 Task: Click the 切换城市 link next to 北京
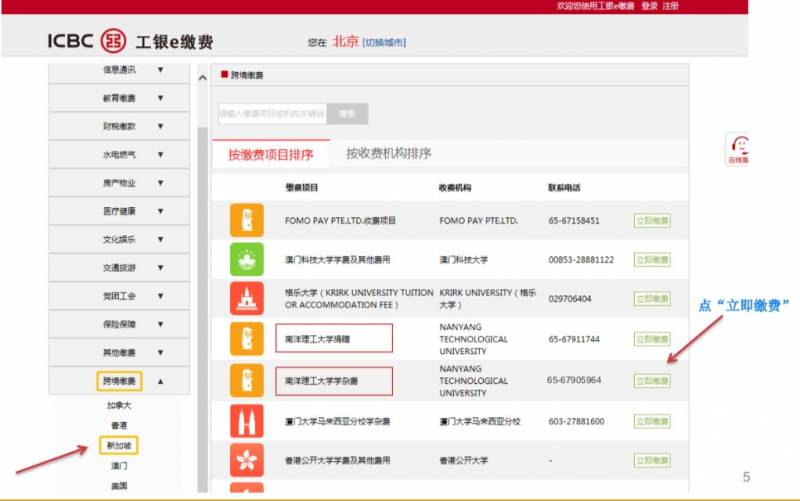[x=384, y=42]
